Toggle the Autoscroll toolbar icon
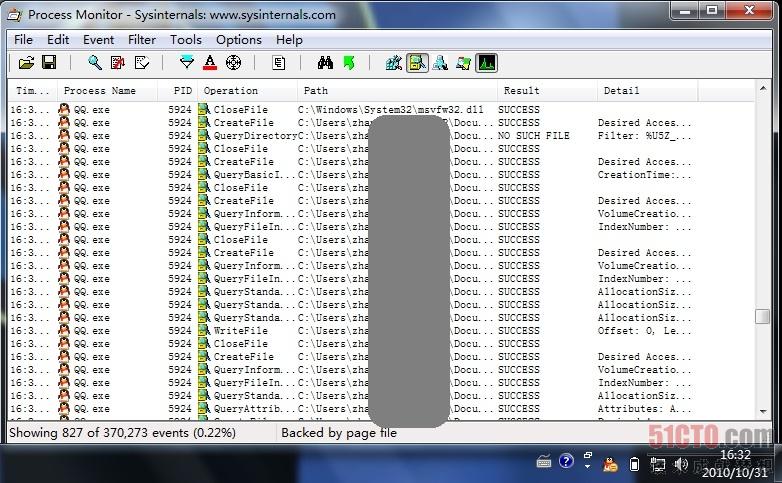Viewport: 782px width, 483px height. tap(118, 63)
